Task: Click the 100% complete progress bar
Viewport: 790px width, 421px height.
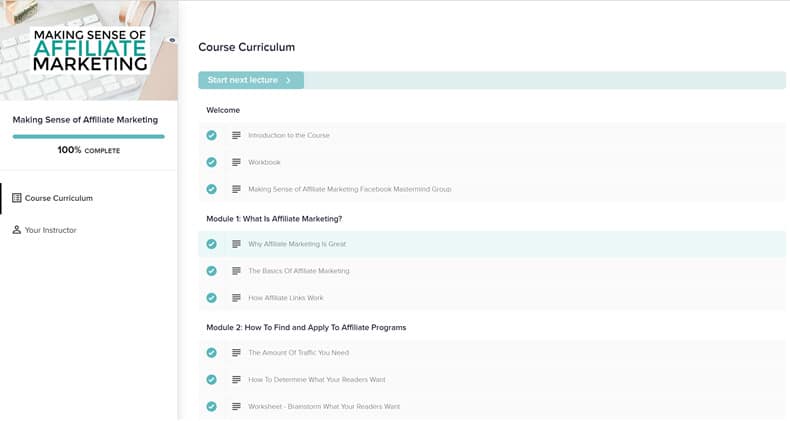Action: pos(89,136)
